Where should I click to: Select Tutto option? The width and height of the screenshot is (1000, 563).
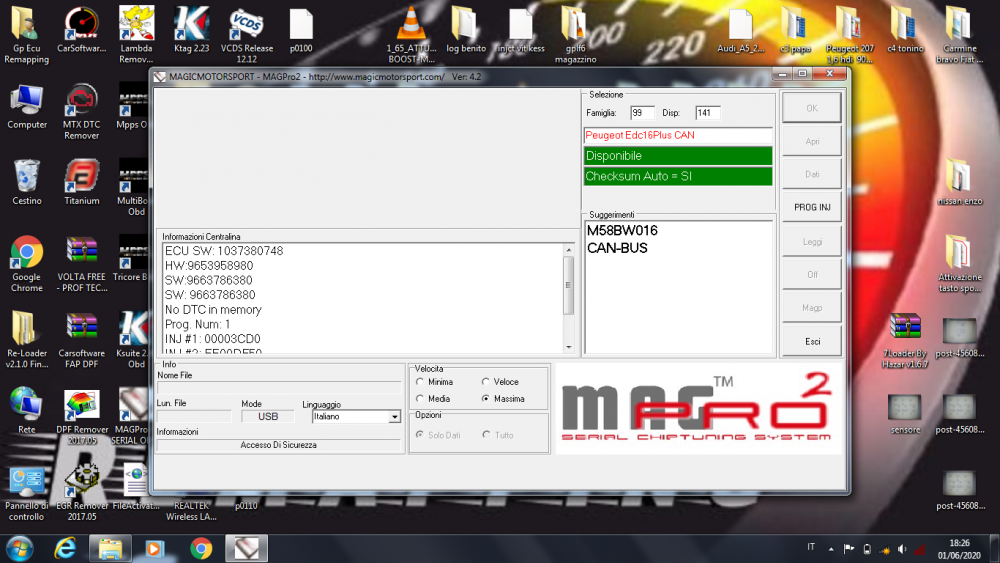[486, 435]
